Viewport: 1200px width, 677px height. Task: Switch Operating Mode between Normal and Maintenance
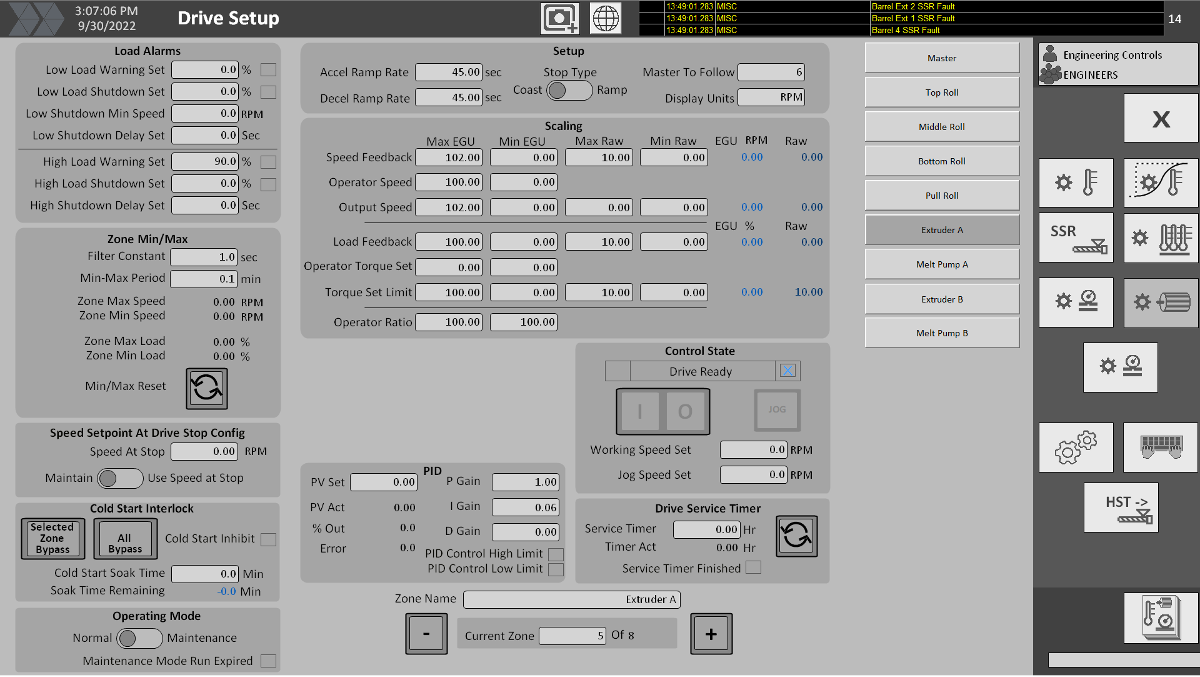point(140,638)
